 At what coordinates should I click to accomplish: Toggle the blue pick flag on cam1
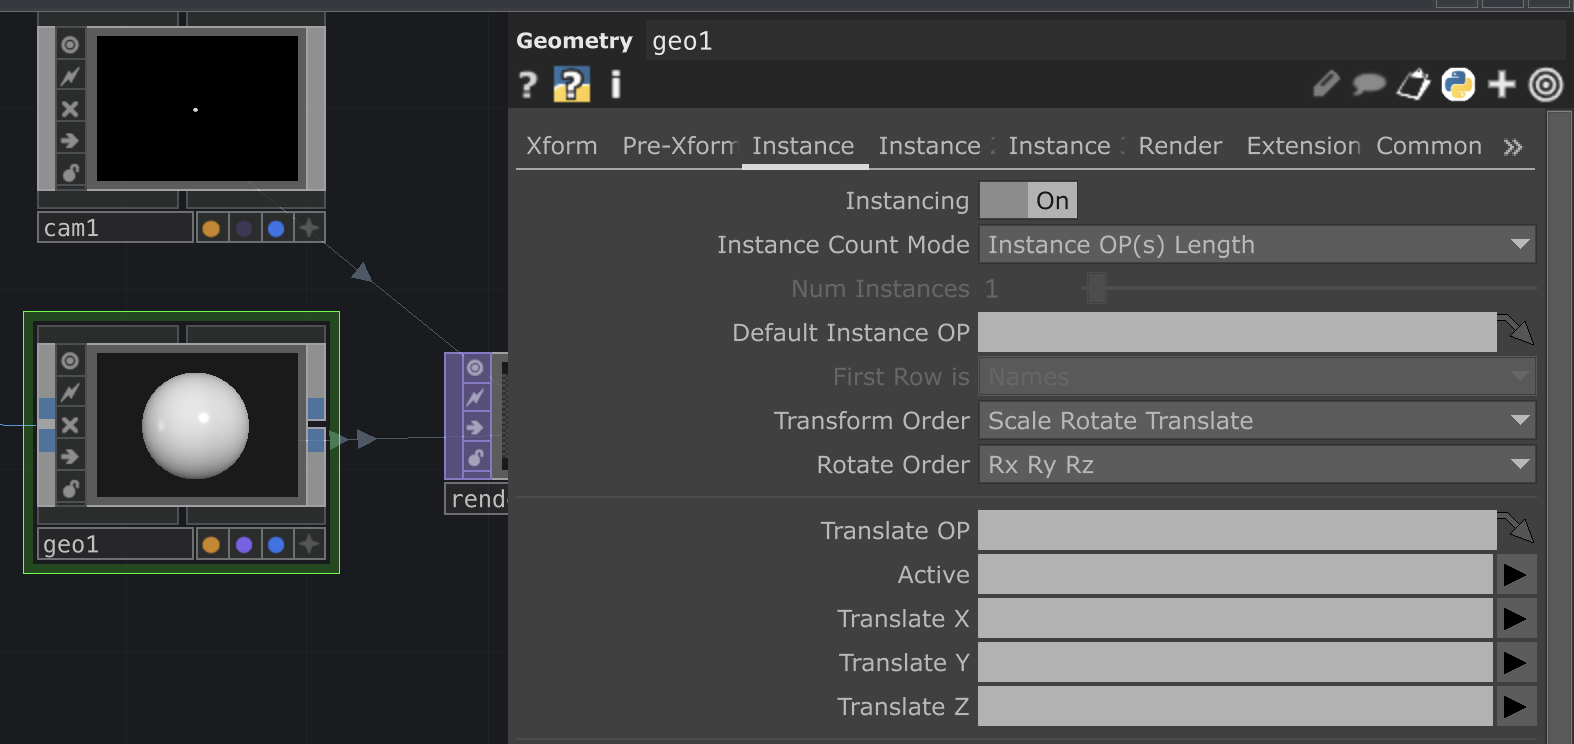(x=276, y=228)
